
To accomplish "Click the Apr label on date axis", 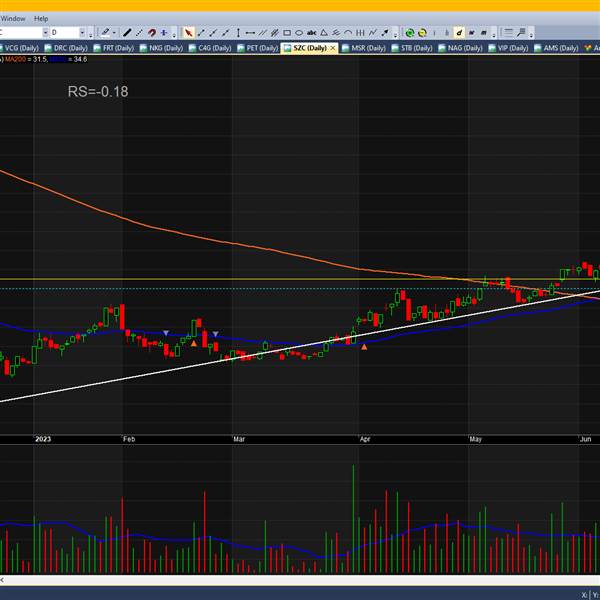I will (x=365, y=439).
